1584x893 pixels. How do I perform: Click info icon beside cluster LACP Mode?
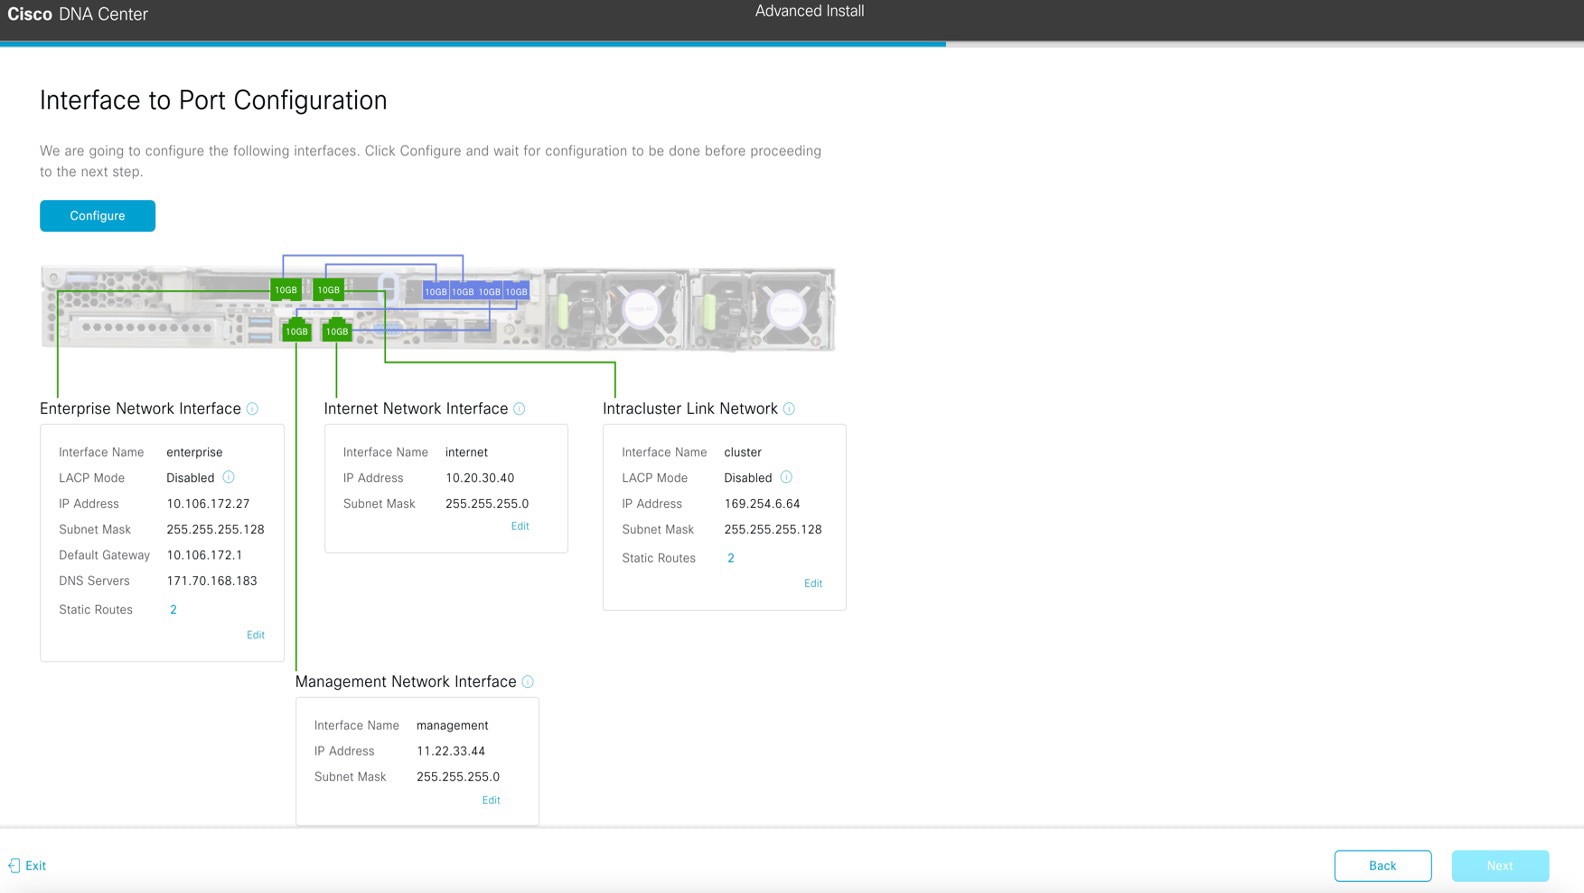click(786, 478)
